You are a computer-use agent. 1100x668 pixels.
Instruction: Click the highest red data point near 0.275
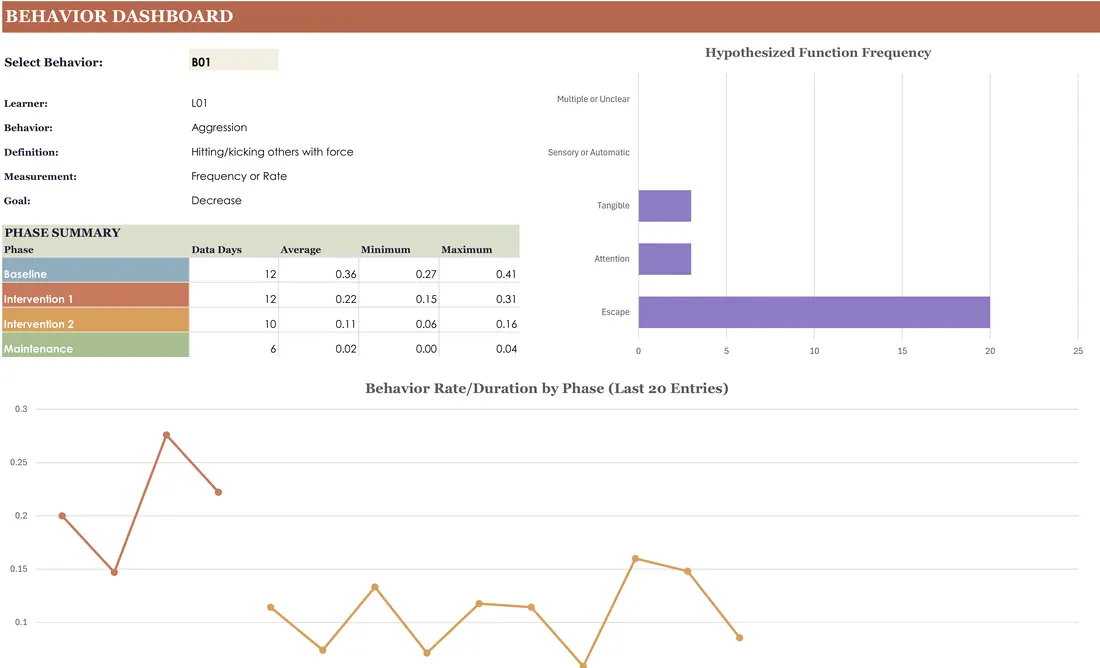click(x=166, y=435)
